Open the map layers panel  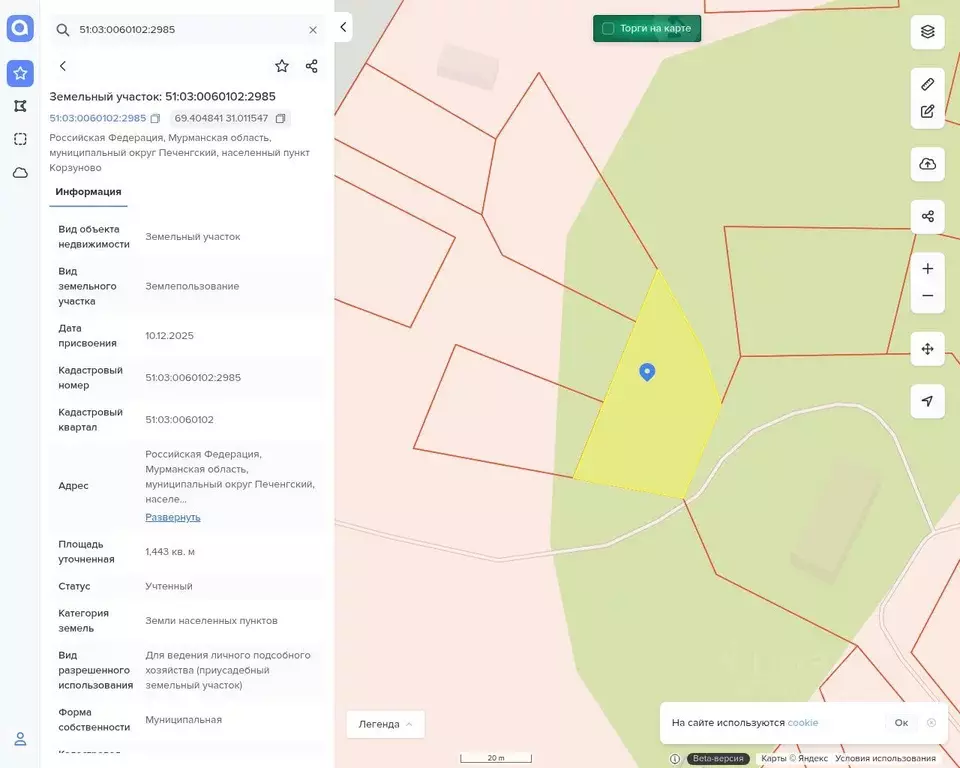point(928,31)
